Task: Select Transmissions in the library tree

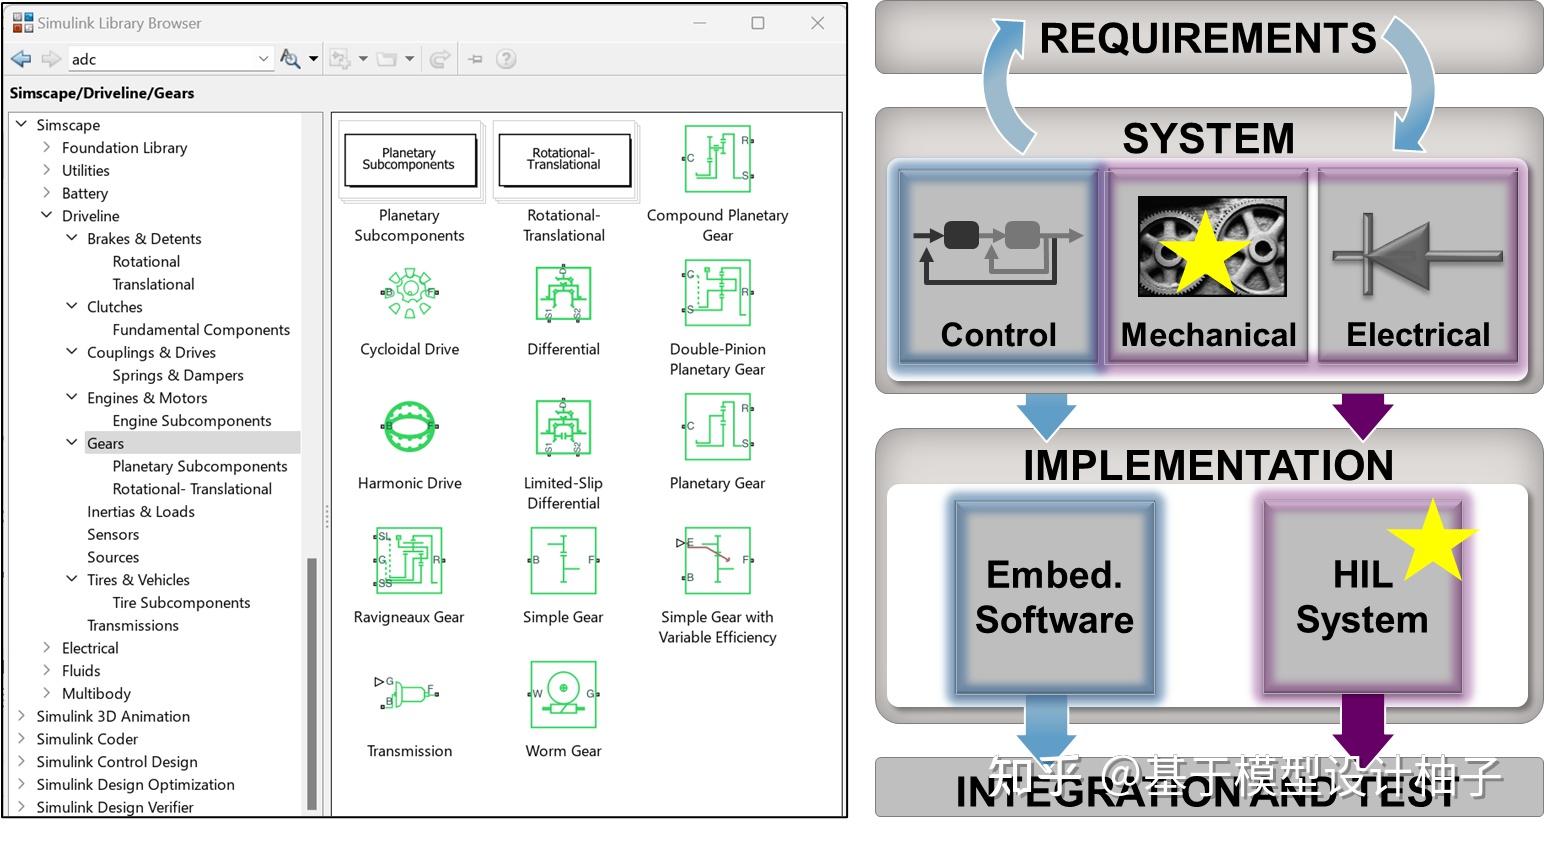Action: pyautogui.click(x=133, y=625)
